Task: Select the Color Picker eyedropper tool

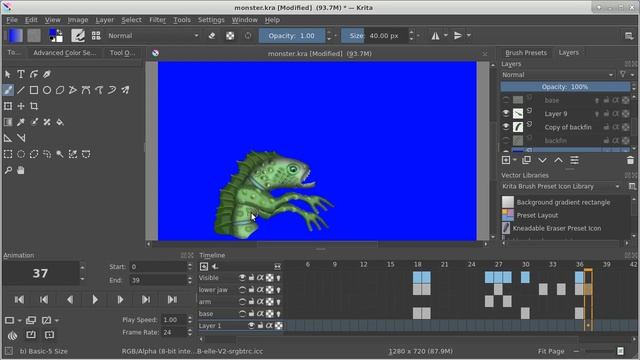Action: coord(21,122)
